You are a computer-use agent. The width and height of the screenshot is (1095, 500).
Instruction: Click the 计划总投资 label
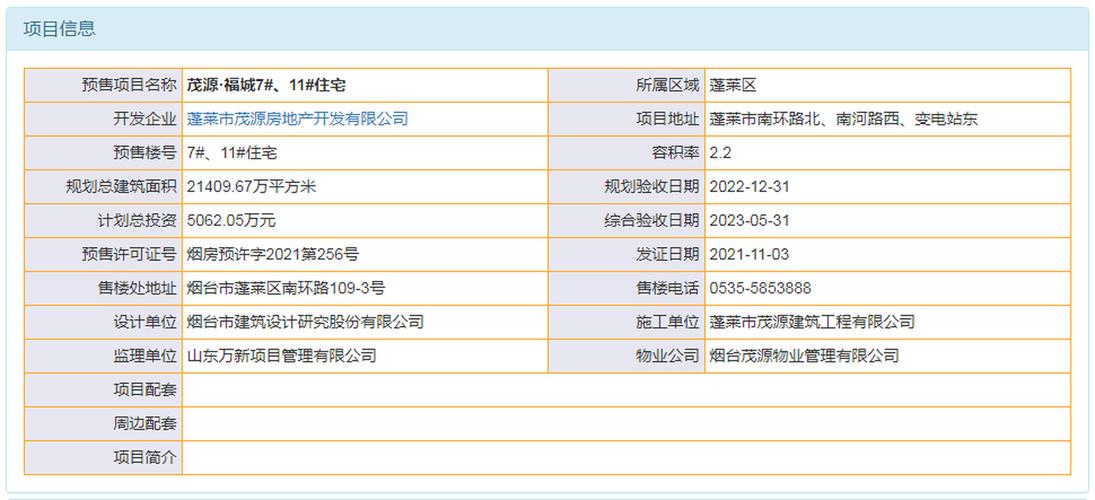tap(137, 221)
